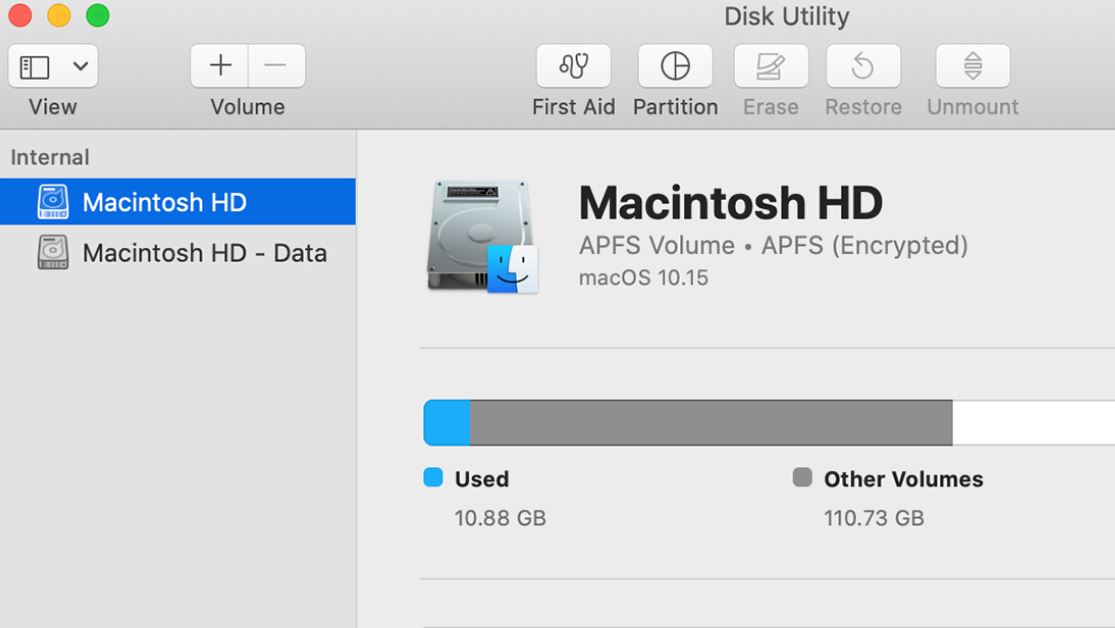Image resolution: width=1115 pixels, height=628 pixels.
Task: Click the Used legend label
Action: (x=482, y=479)
